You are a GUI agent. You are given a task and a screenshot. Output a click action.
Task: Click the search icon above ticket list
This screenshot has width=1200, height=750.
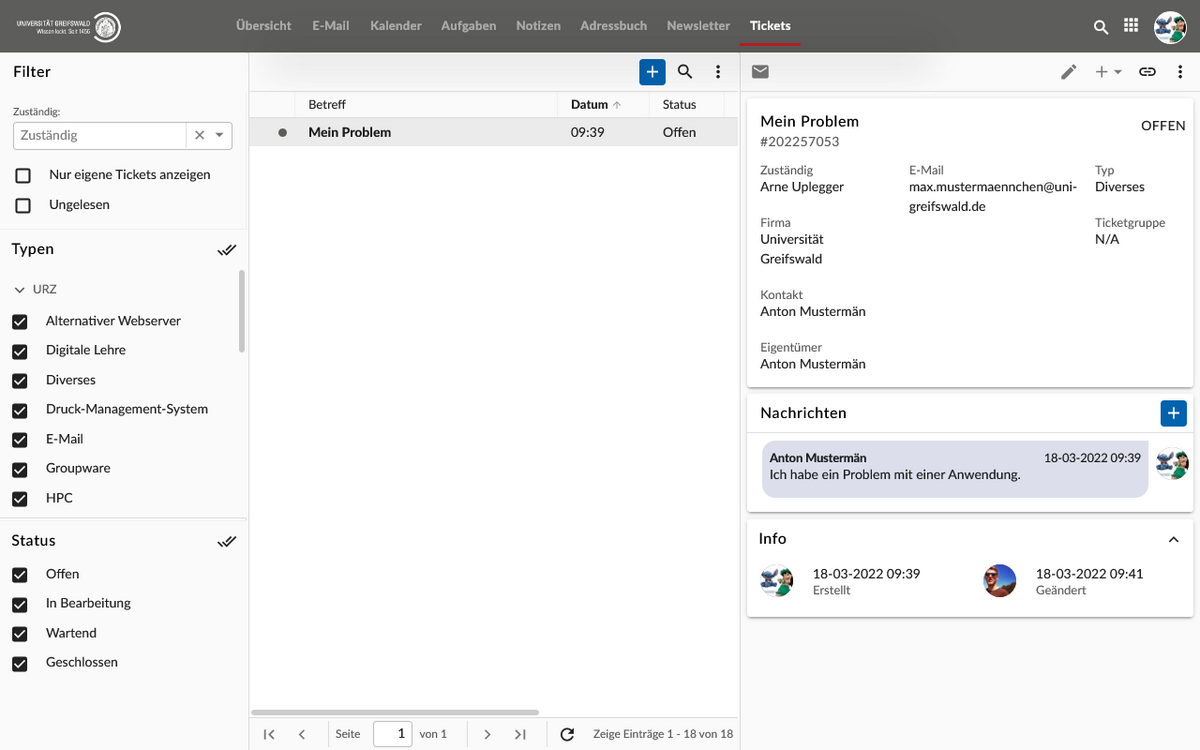coord(685,72)
